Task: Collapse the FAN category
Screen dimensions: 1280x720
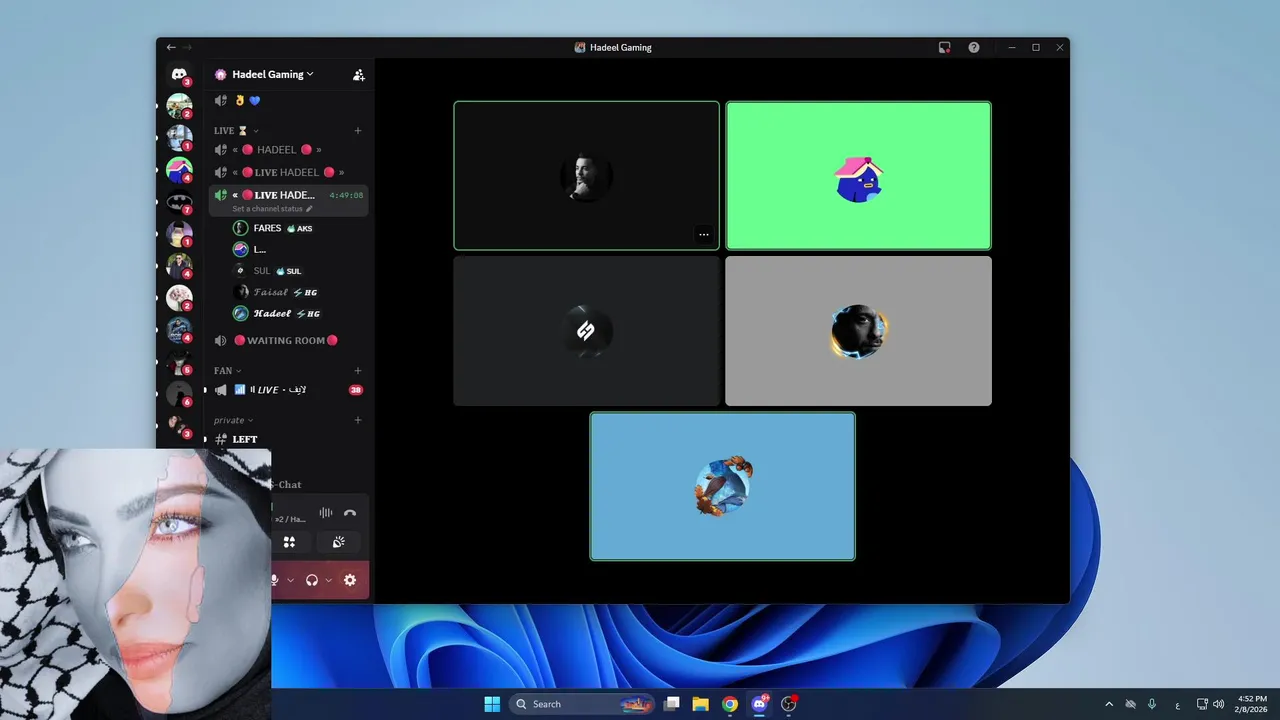Action: tap(228, 371)
